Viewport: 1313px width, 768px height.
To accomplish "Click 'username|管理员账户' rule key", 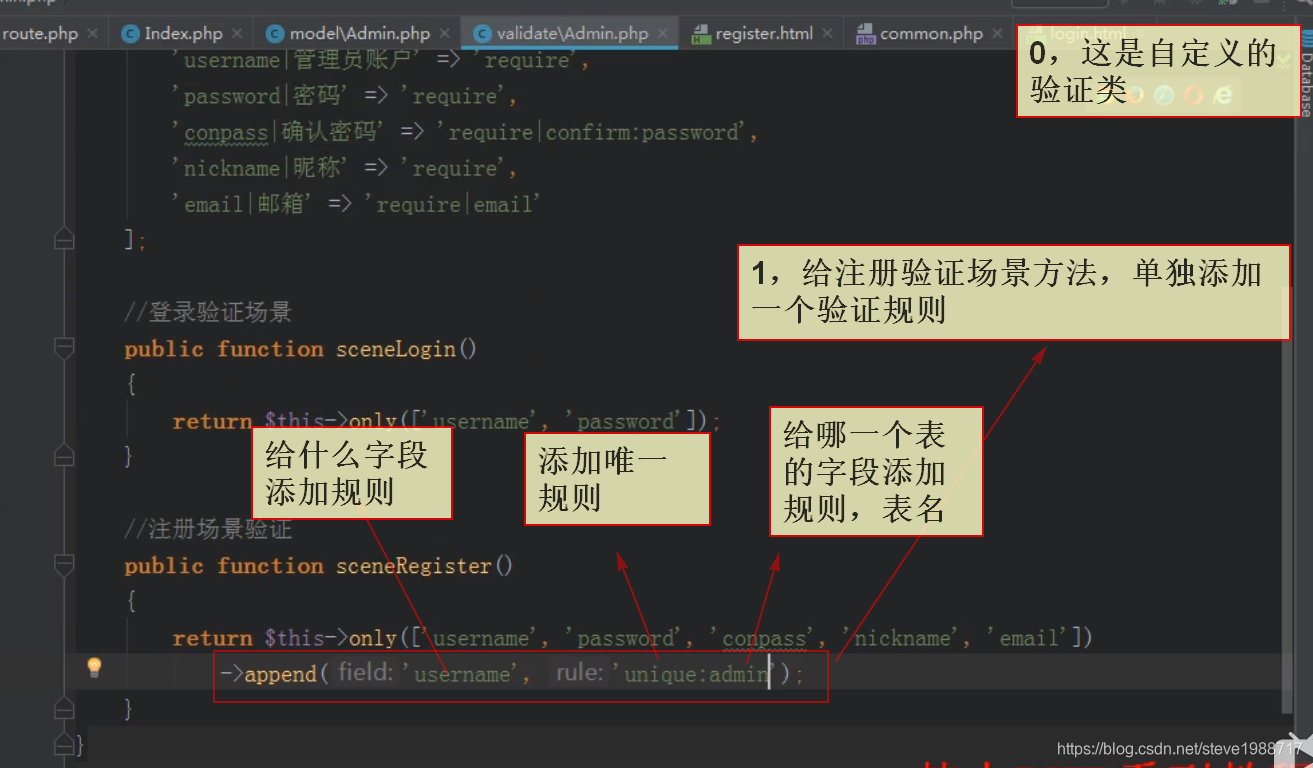I will 298,60.
